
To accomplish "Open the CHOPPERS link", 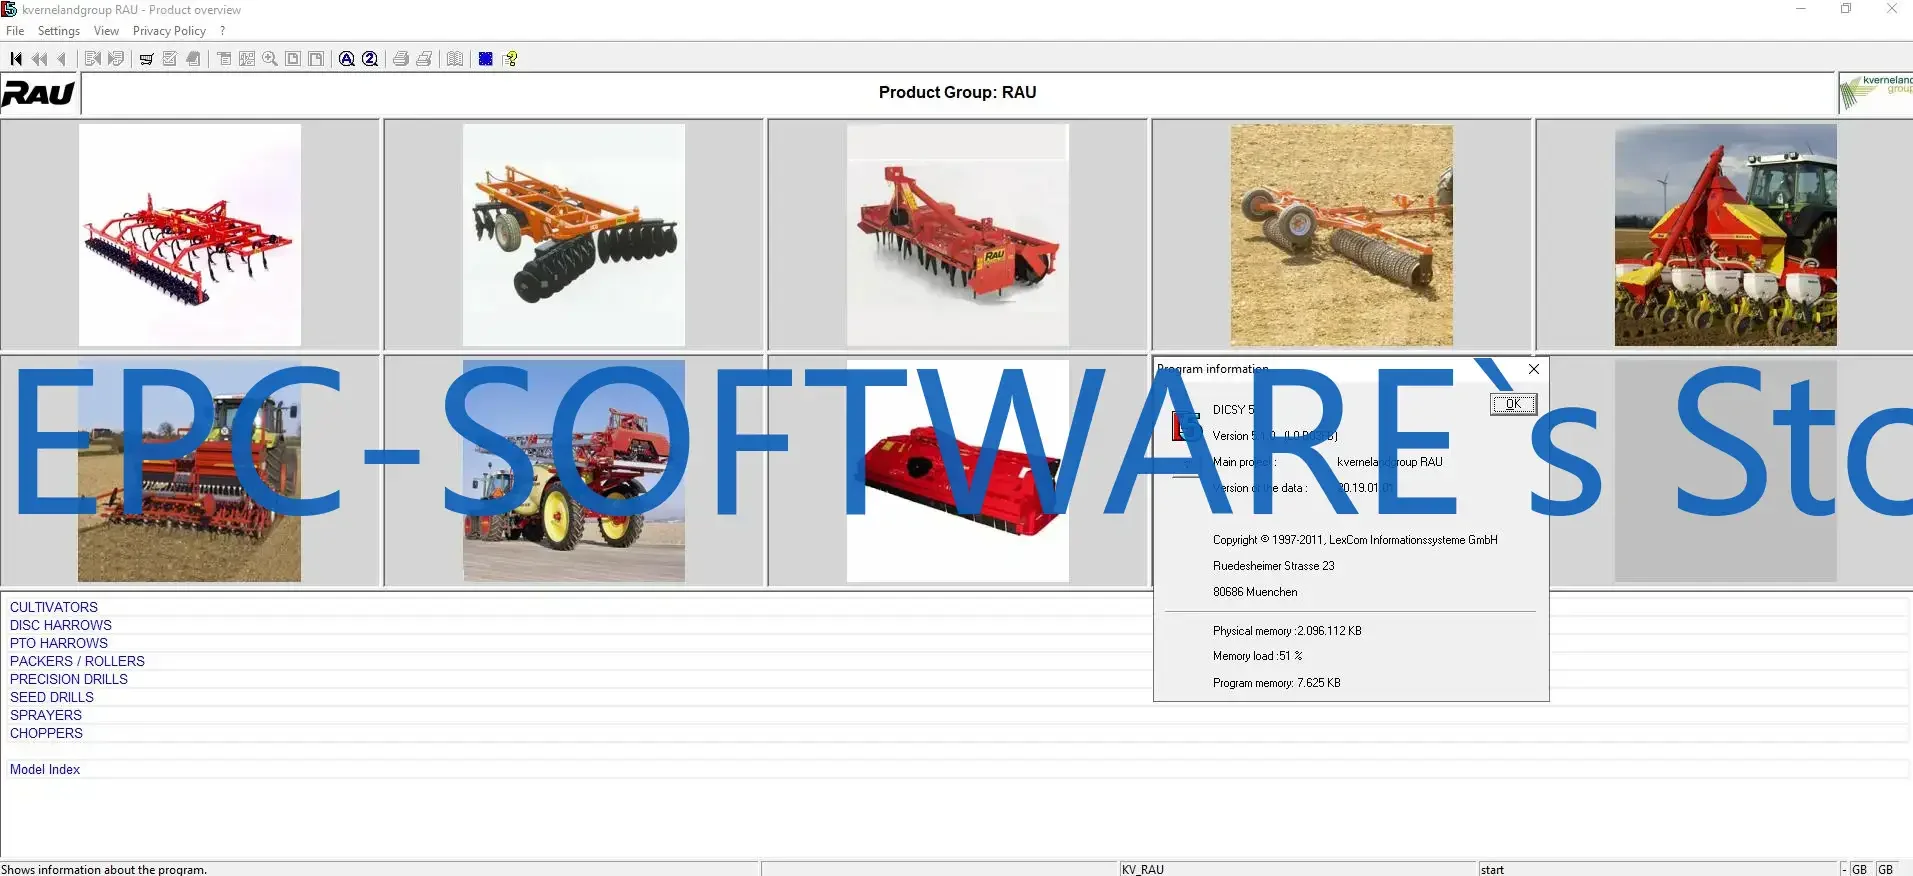I will pyautogui.click(x=46, y=733).
